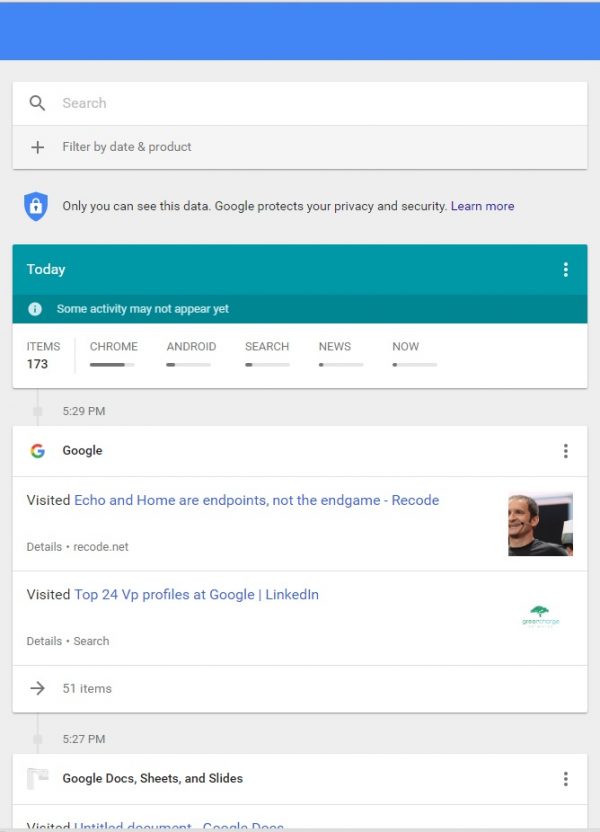Select the ANDROID activity category

point(191,354)
